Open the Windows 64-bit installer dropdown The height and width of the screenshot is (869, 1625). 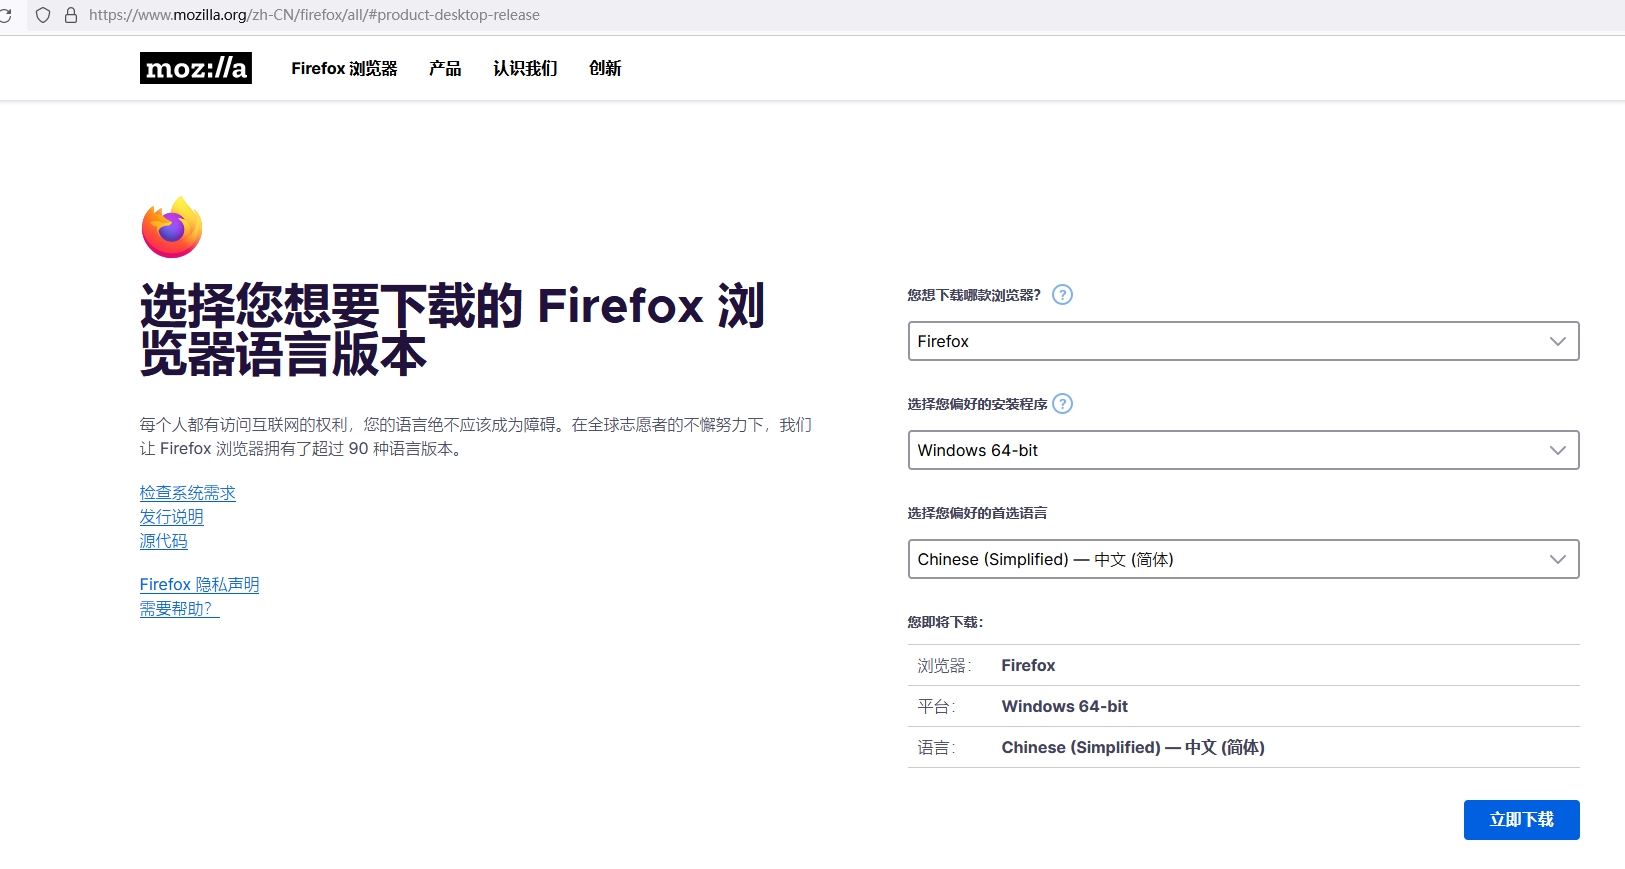coord(1243,450)
